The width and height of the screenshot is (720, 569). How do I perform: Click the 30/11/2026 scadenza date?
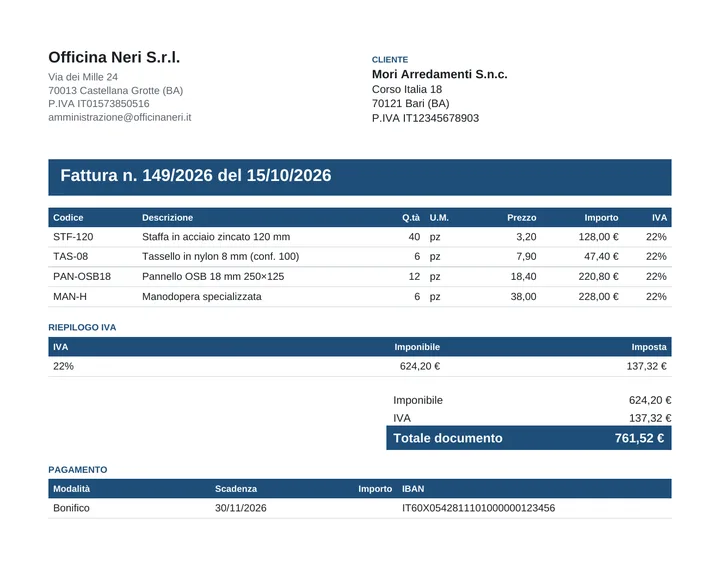click(x=241, y=508)
